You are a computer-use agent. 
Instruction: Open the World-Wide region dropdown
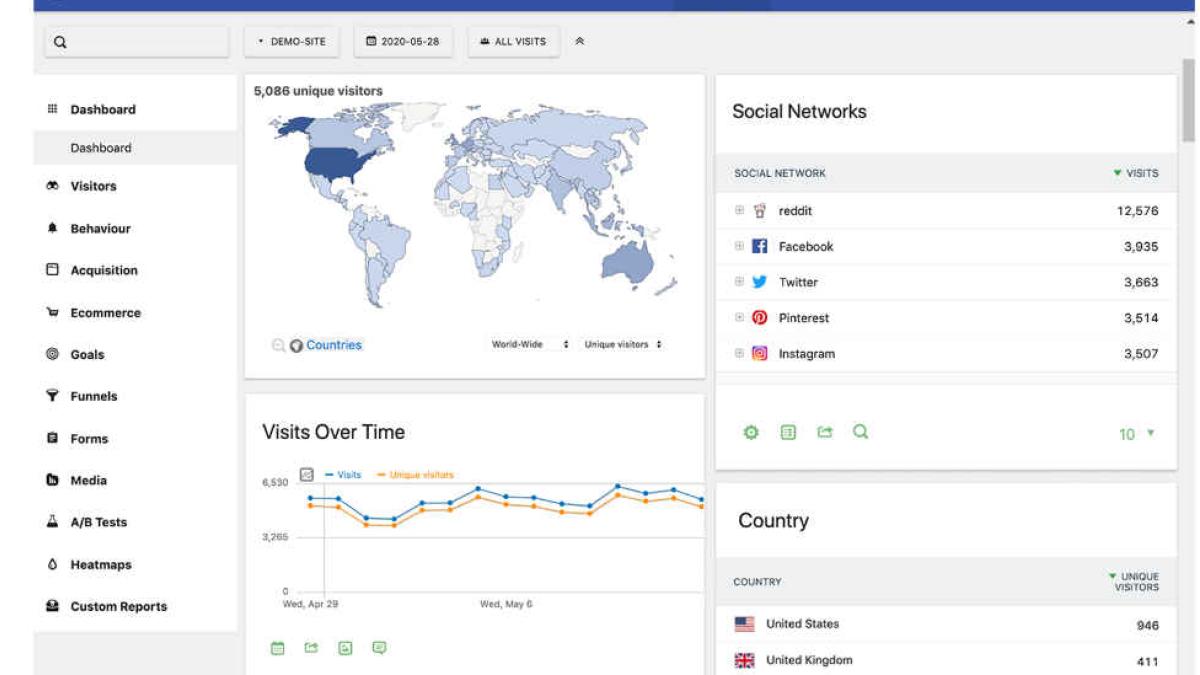point(530,344)
